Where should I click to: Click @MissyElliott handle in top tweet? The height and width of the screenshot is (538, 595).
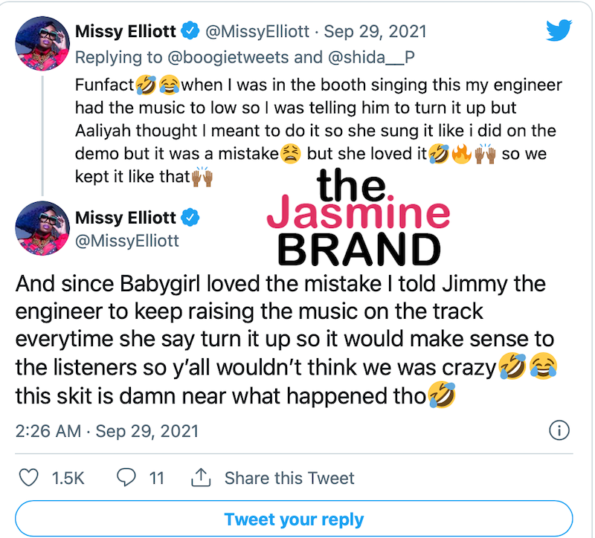(x=257, y=31)
